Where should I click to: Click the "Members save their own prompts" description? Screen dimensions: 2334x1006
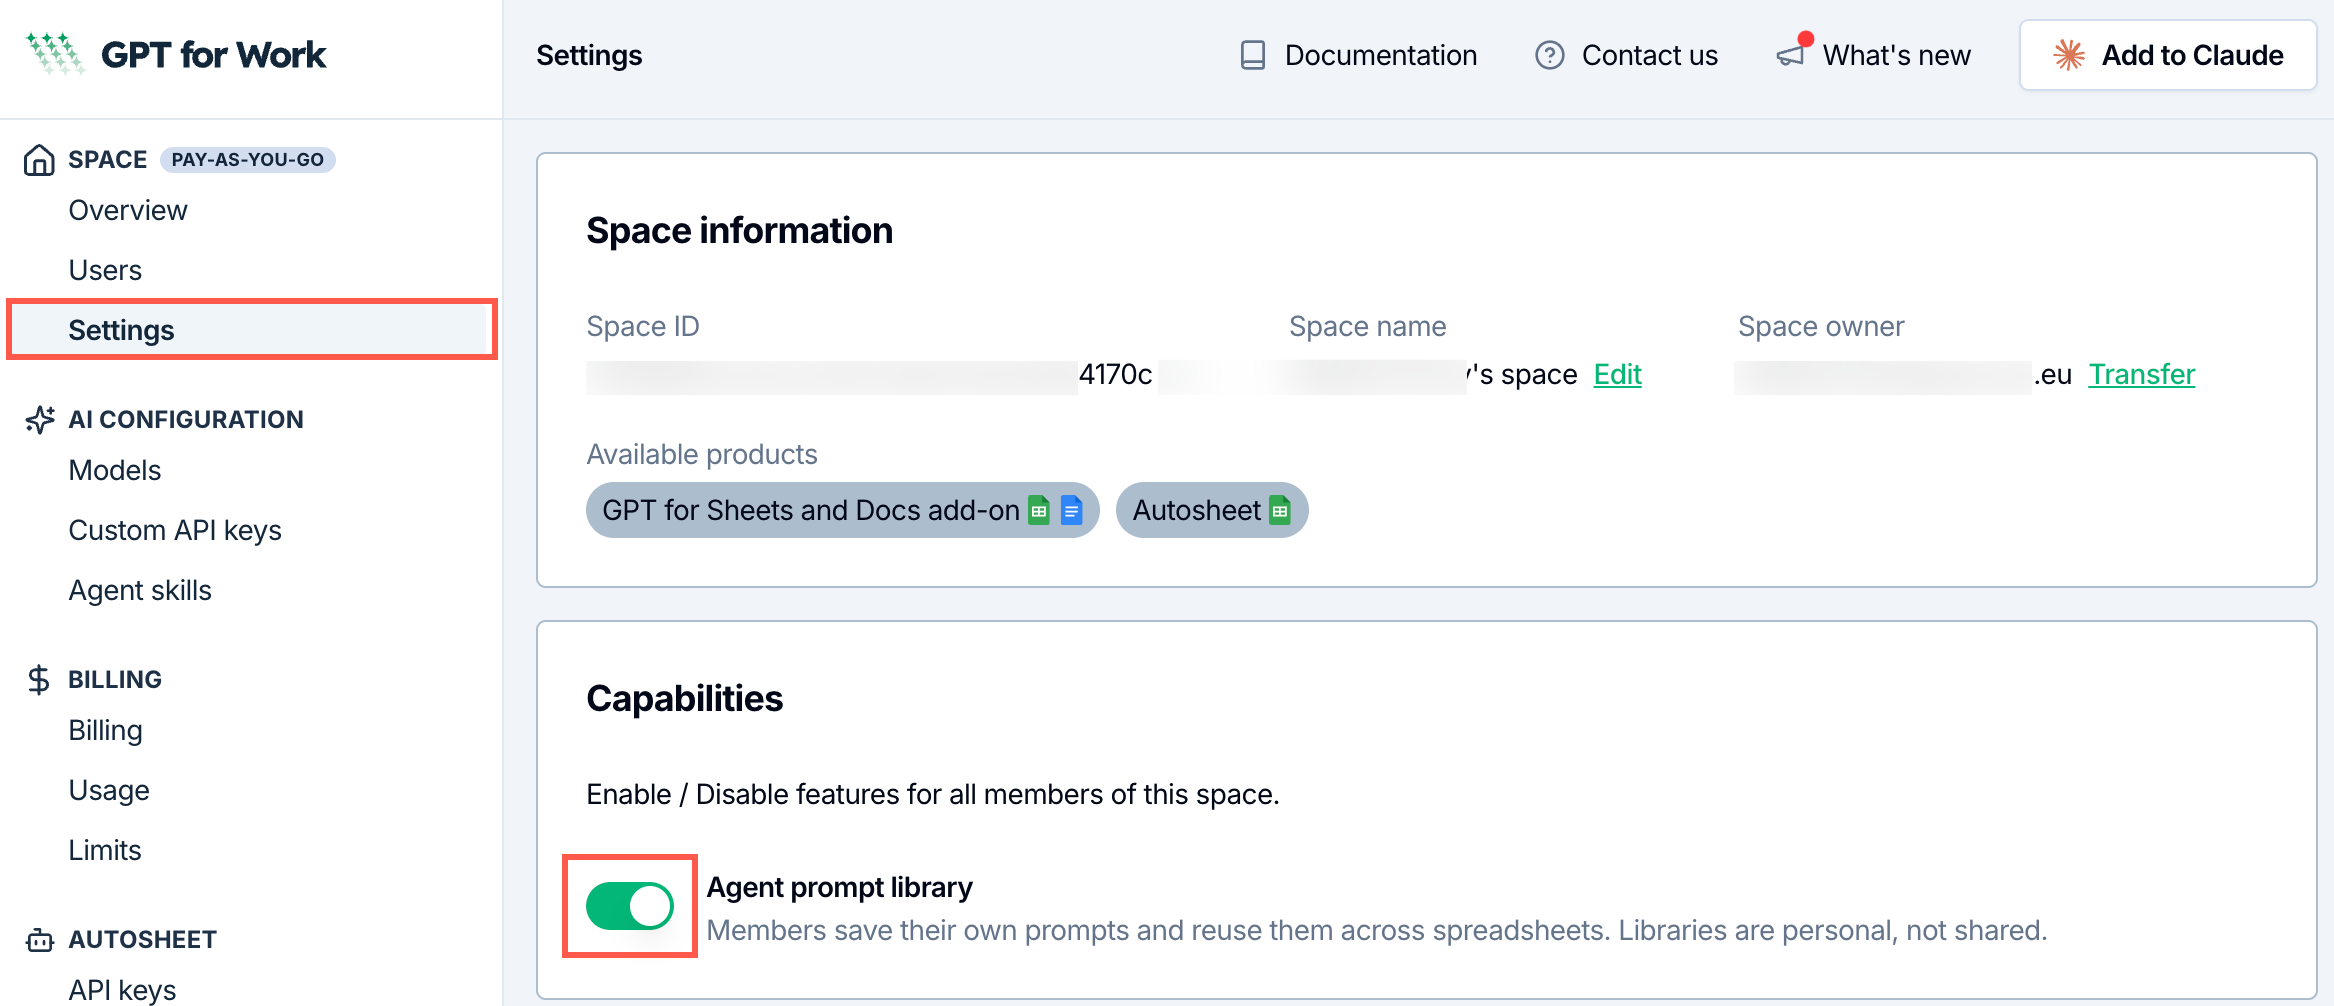(x=1377, y=931)
